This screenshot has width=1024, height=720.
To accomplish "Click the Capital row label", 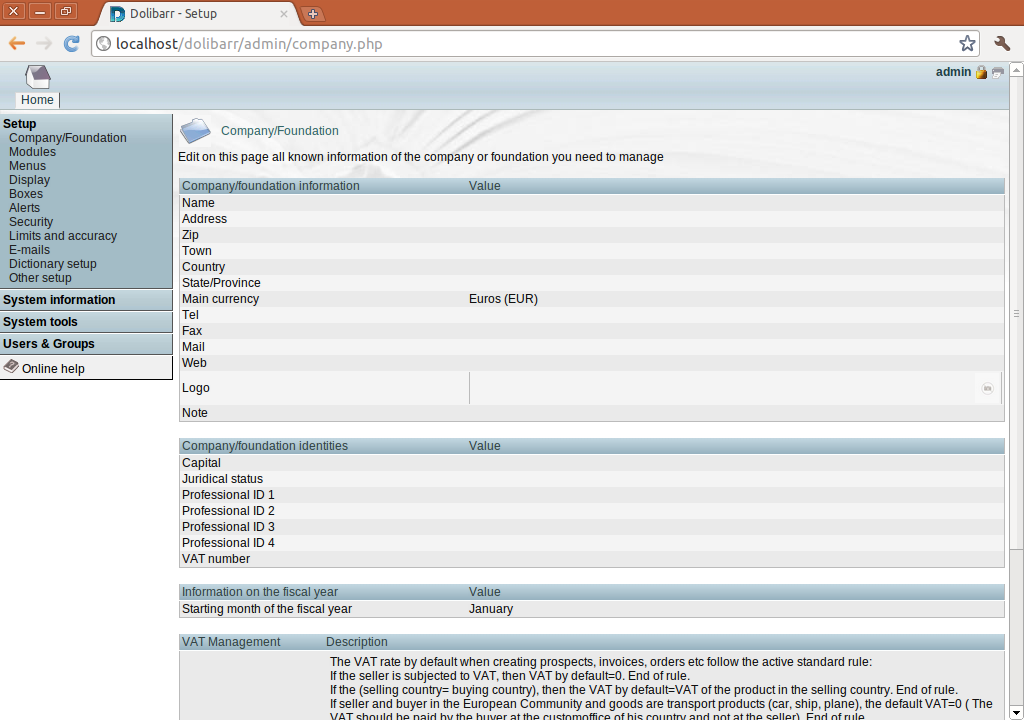I will point(201,463).
